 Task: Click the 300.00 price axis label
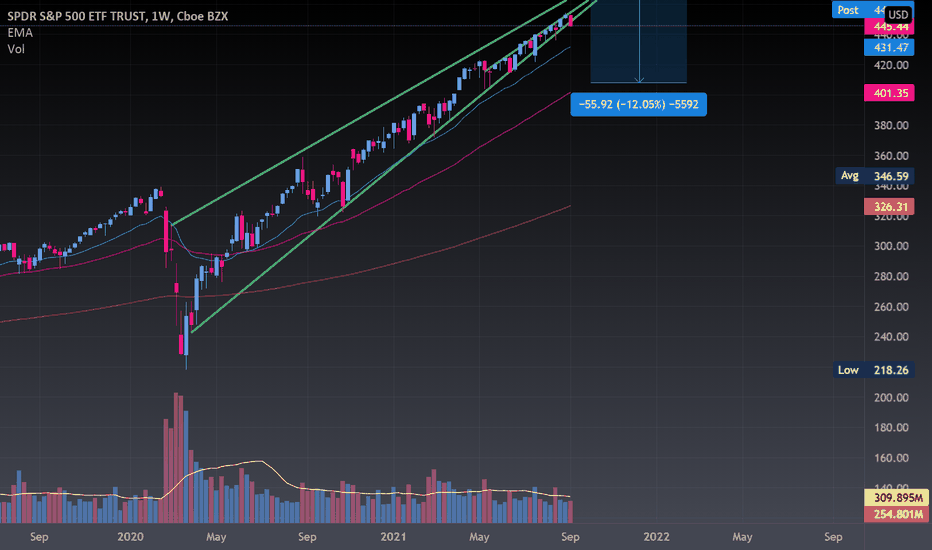891,246
